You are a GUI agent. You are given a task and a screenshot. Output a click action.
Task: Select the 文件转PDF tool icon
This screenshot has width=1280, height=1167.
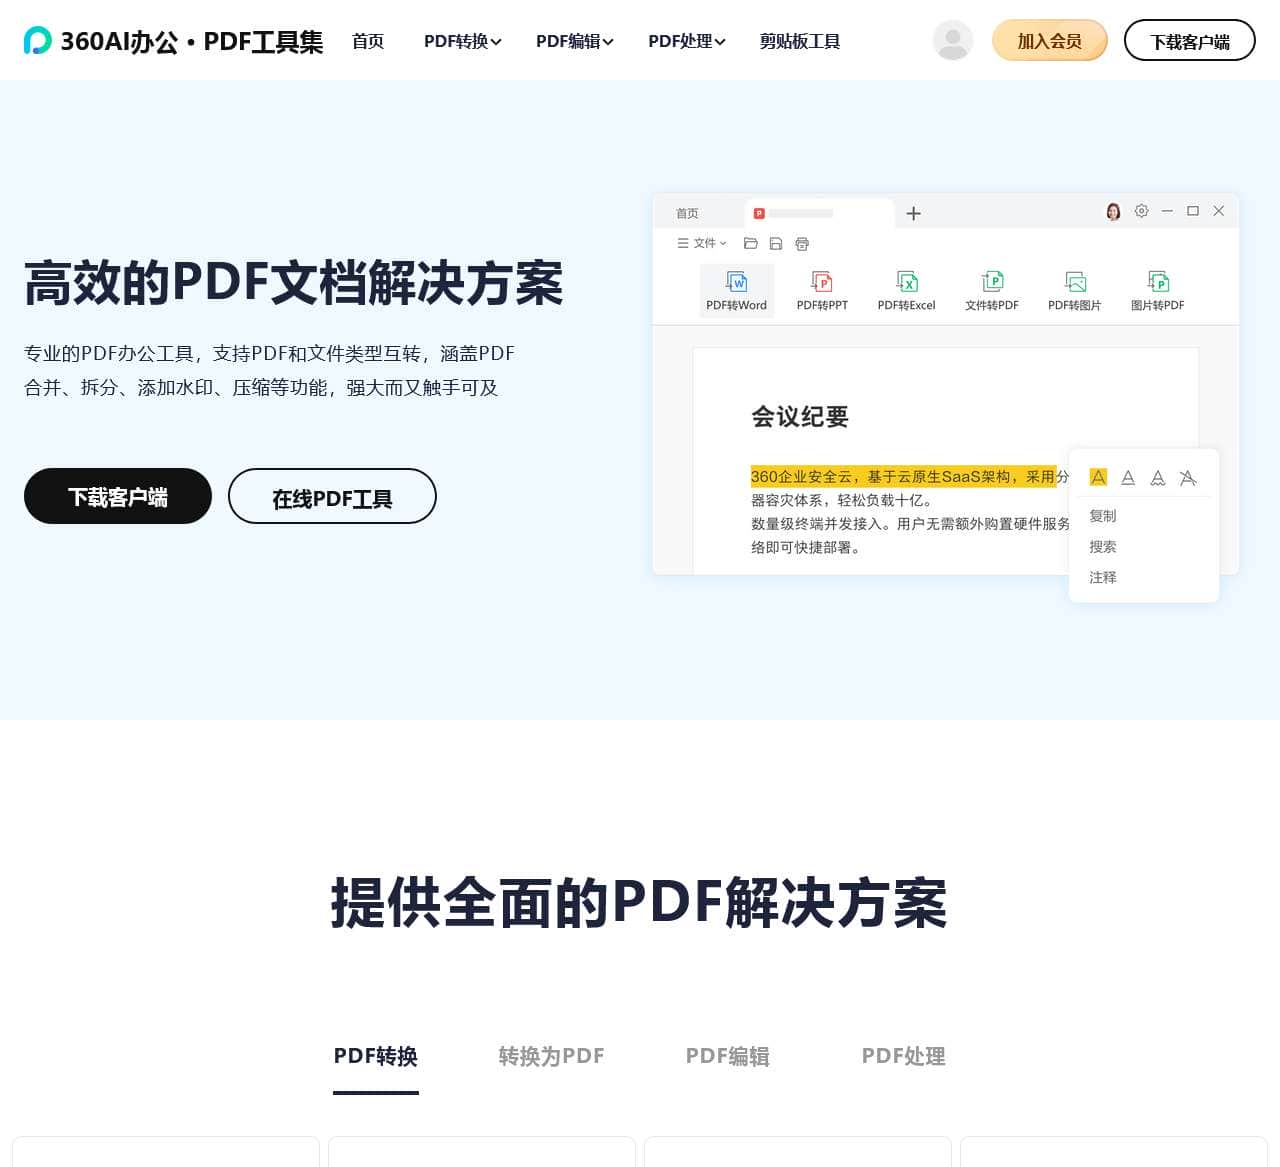tap(992, 283)
